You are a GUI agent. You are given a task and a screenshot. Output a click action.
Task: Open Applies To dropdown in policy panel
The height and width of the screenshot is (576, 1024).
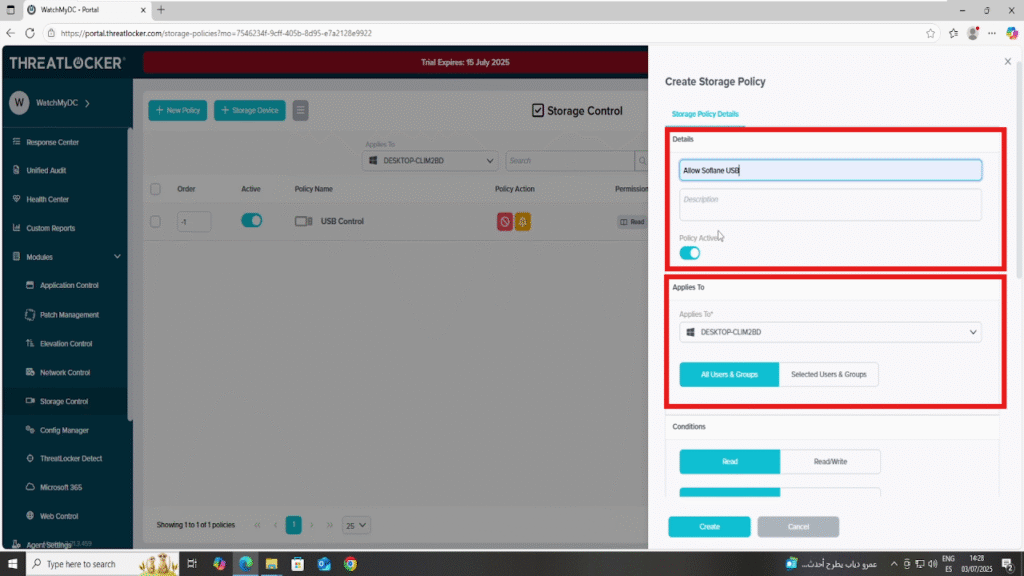pyautogui.click(x=830, y=332)
